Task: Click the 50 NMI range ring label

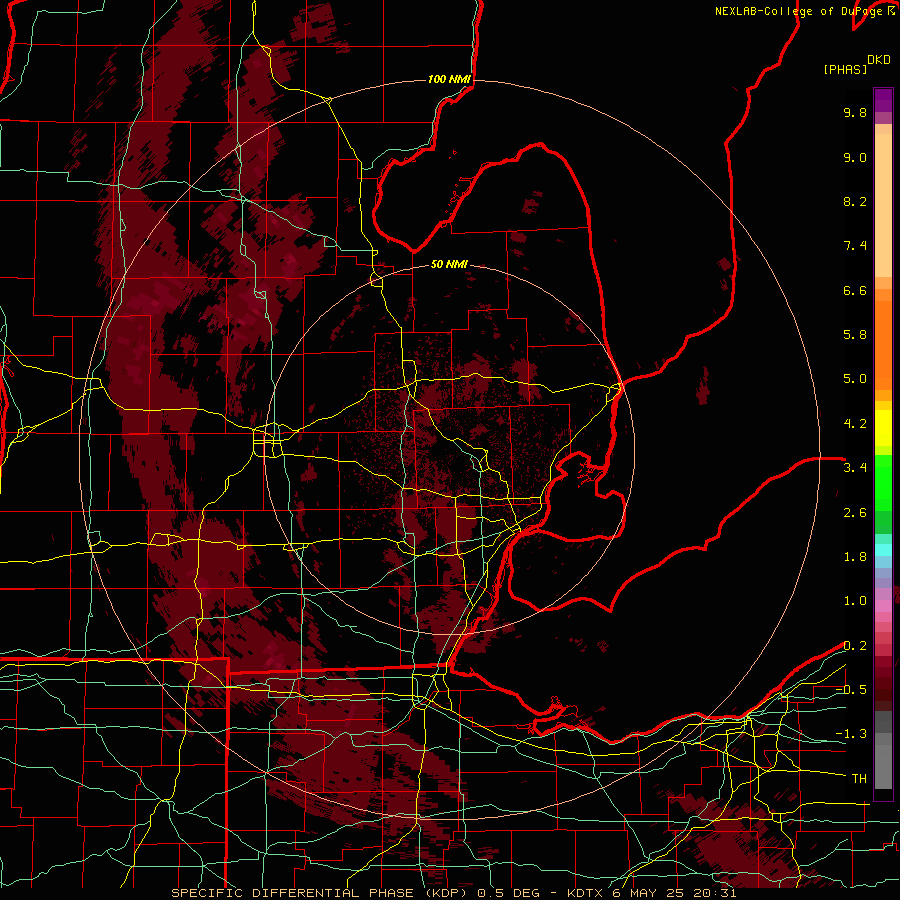Action: (449, 265)
